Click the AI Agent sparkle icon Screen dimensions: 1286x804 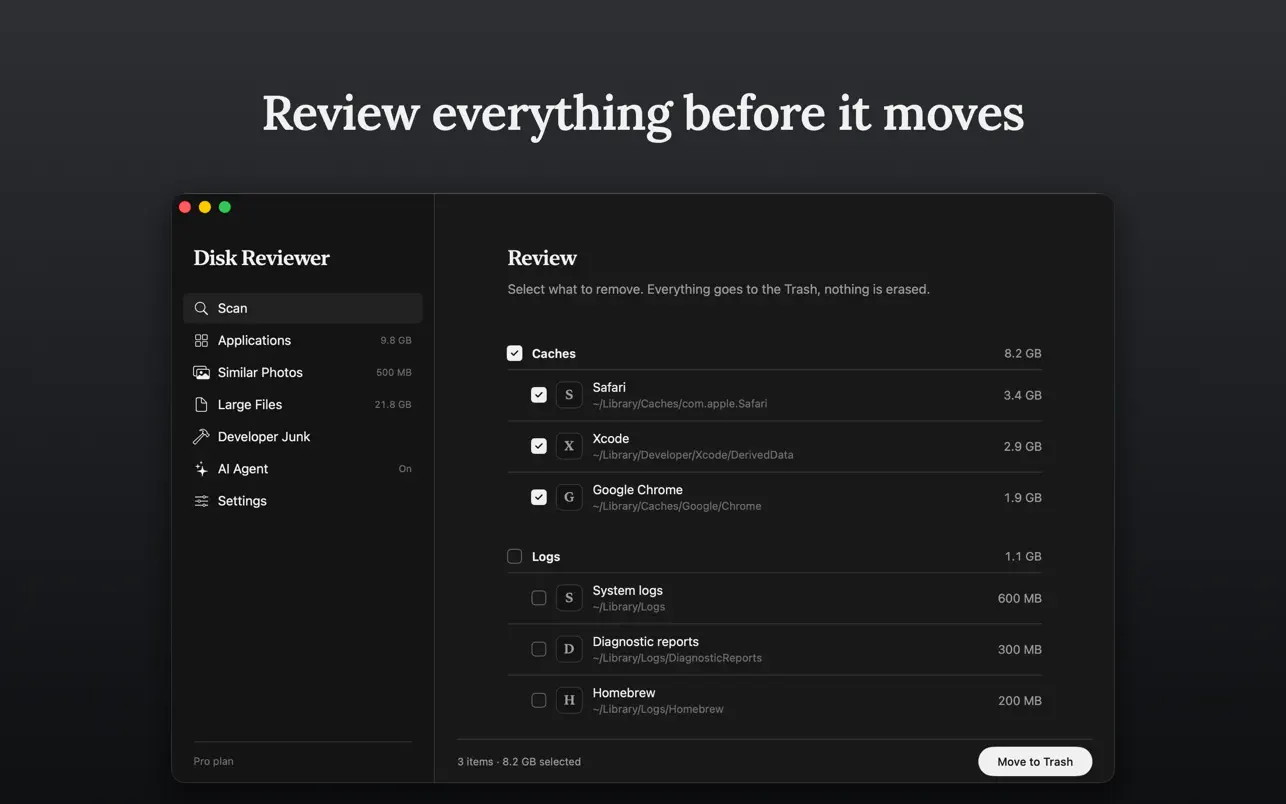pos(201,468)
